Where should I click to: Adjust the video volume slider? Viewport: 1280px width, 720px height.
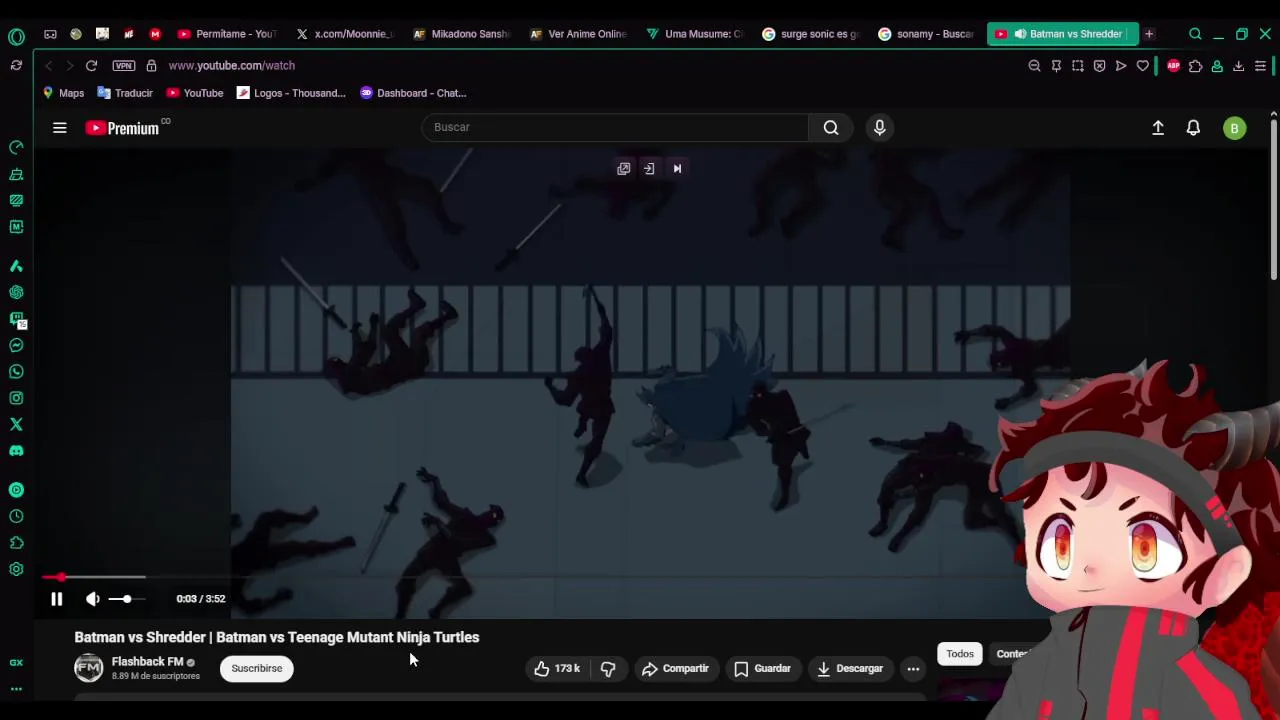pyautogui.click(x=127, y=599)
